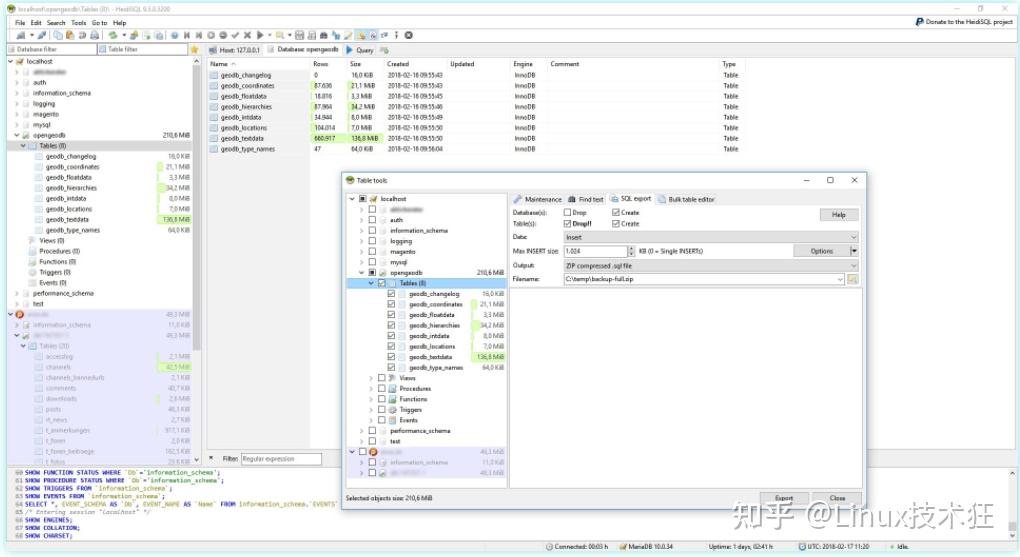This screenshot has height=557, width=1020.
Task: Click the green checkmark Post icon
Action: pyautogui.click(x=235, y=35)
